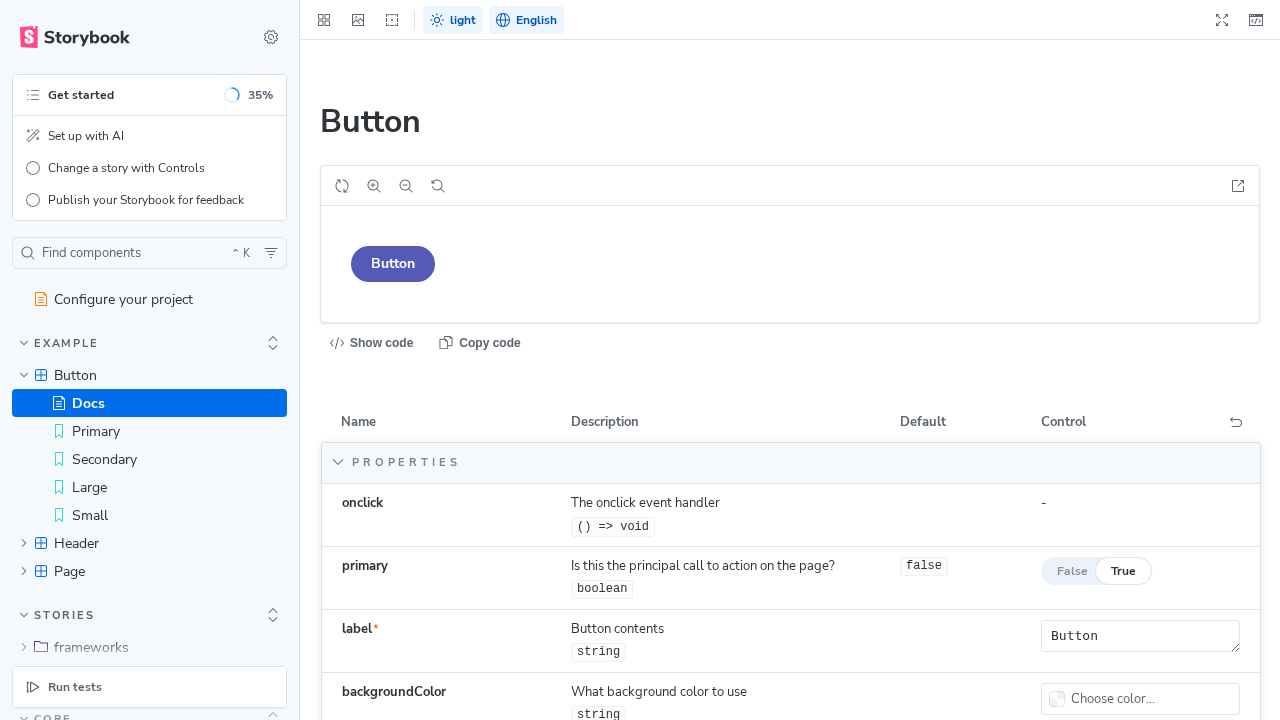This screenshot has width=1280, height=720.
Task: Click the Description column header
Action: 605,422
